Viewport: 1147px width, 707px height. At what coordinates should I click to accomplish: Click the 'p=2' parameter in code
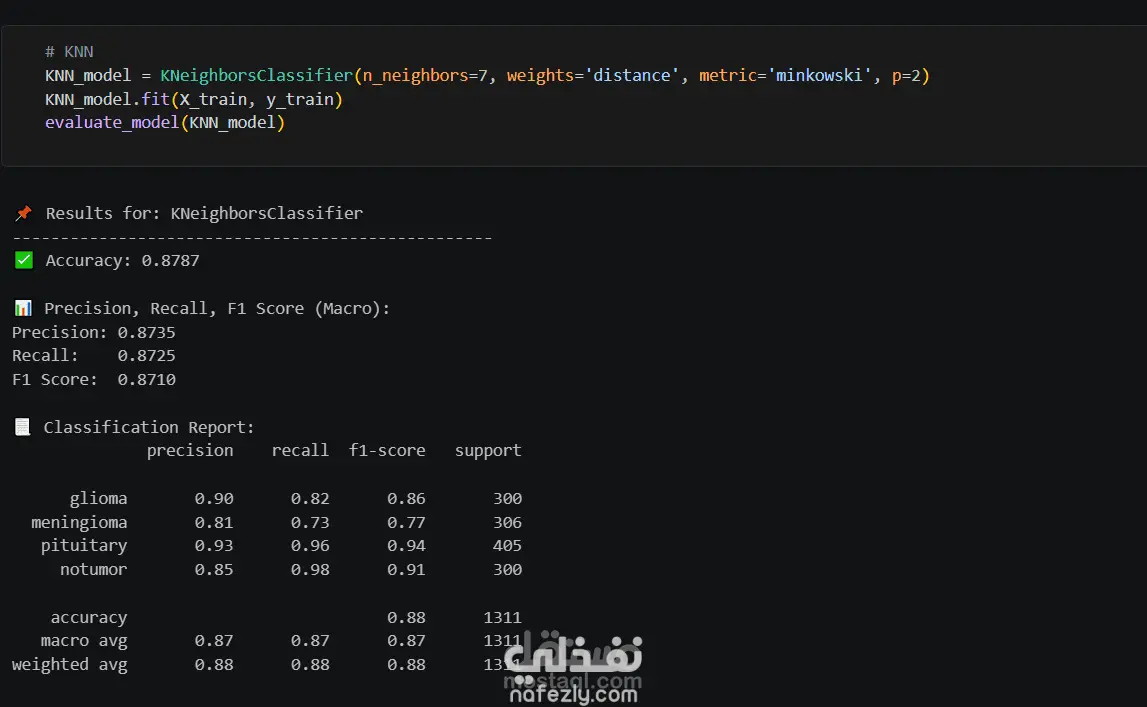click(x=906, y=75)
